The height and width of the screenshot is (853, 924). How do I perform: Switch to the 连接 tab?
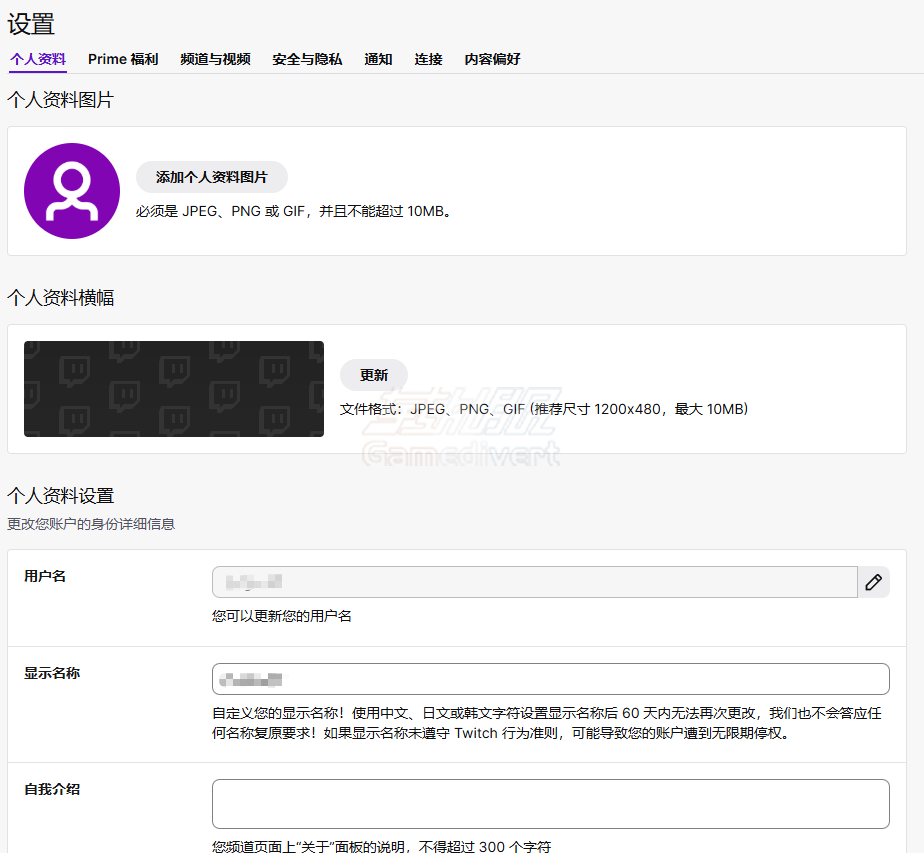(x=428, y=60)
